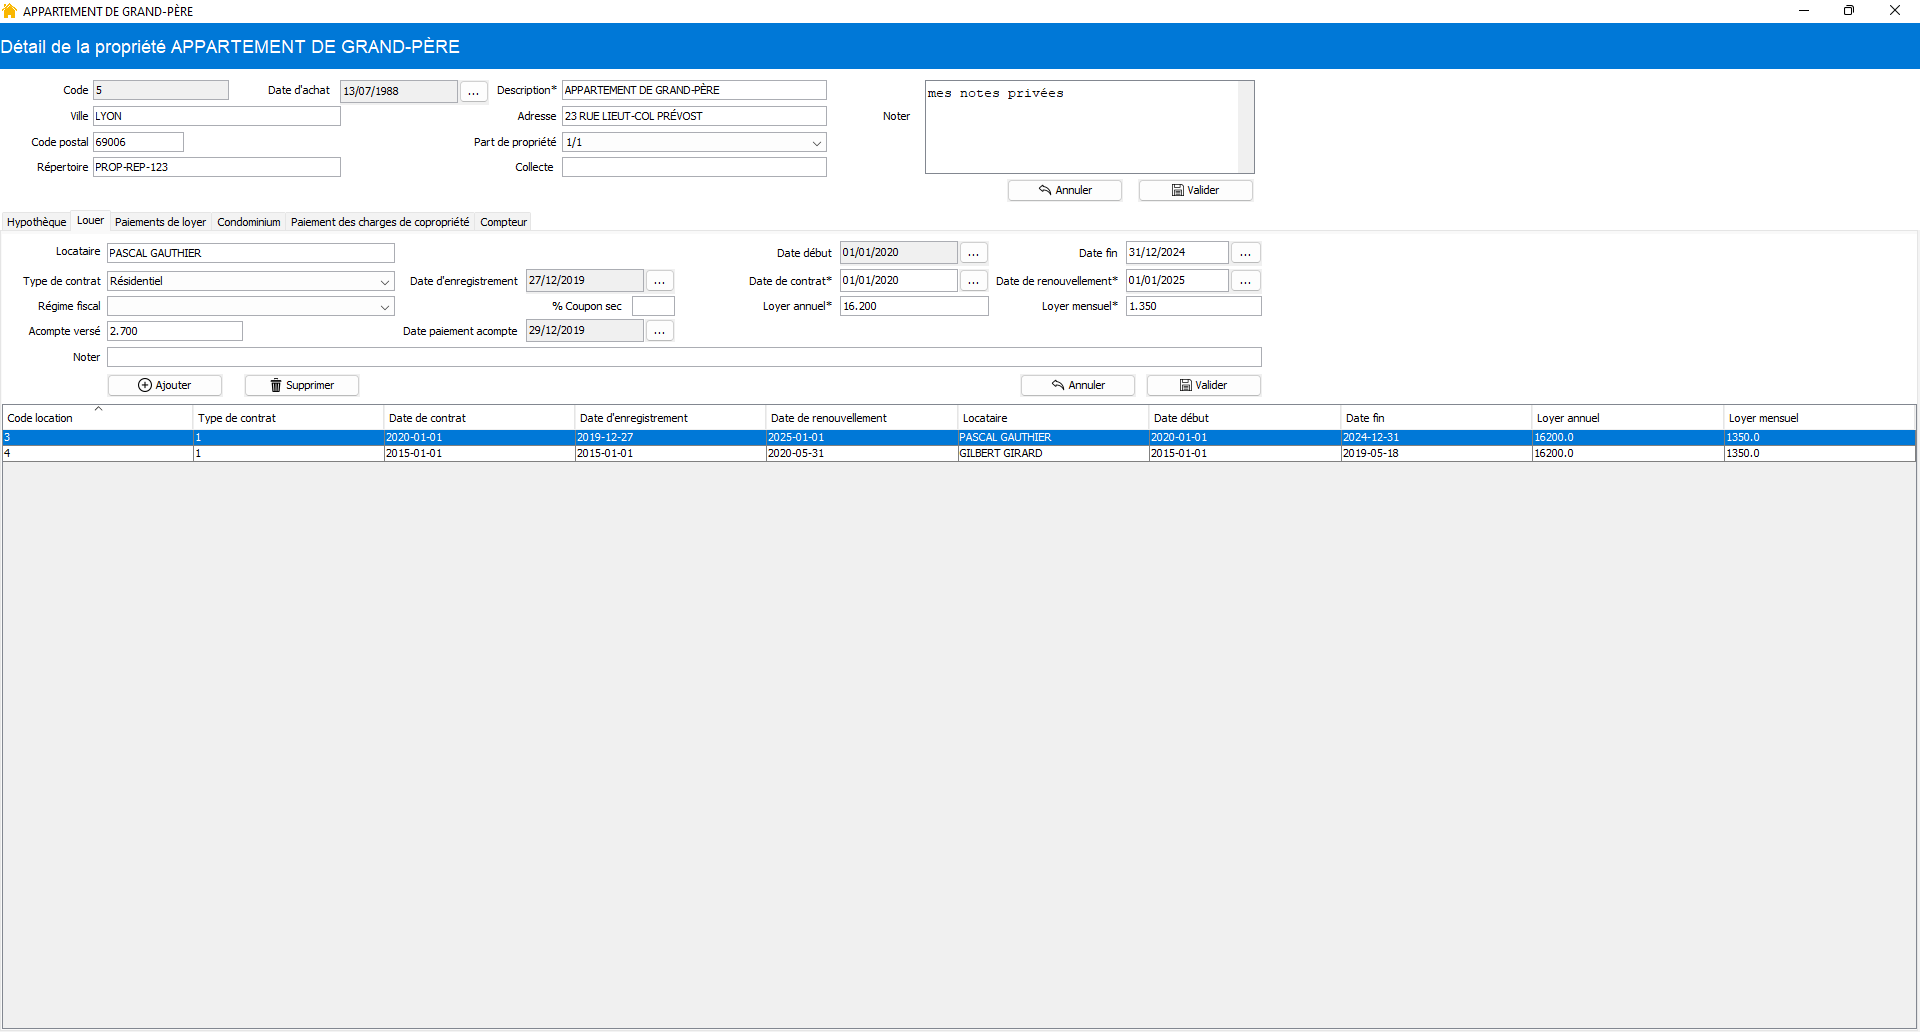Viewport: 1920px width, 1032px height.
Task: Click the Répertoire field PROP-REP-123
Action: [x=217, y=167]
